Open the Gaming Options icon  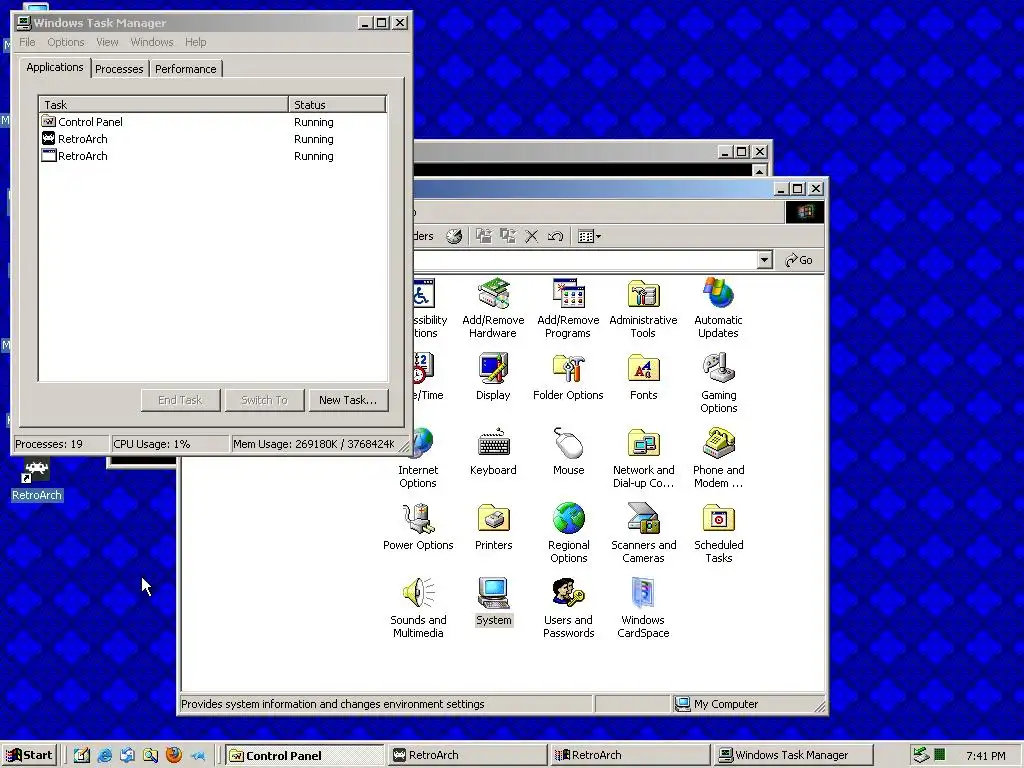tap(718, 383)
